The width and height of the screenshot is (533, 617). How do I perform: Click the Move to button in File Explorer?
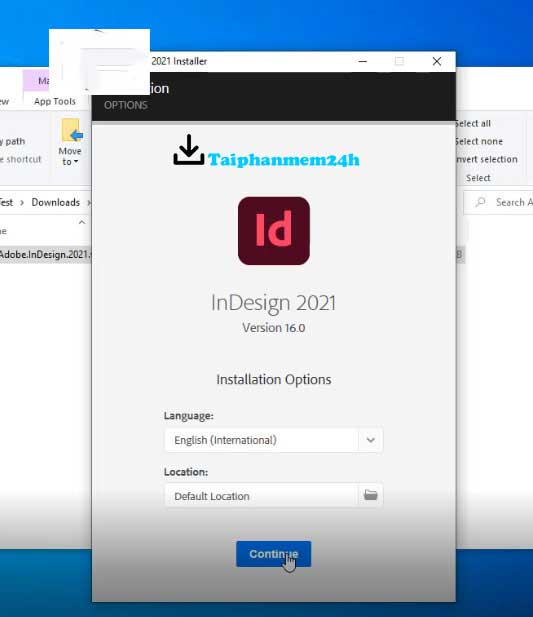[70, 143]
